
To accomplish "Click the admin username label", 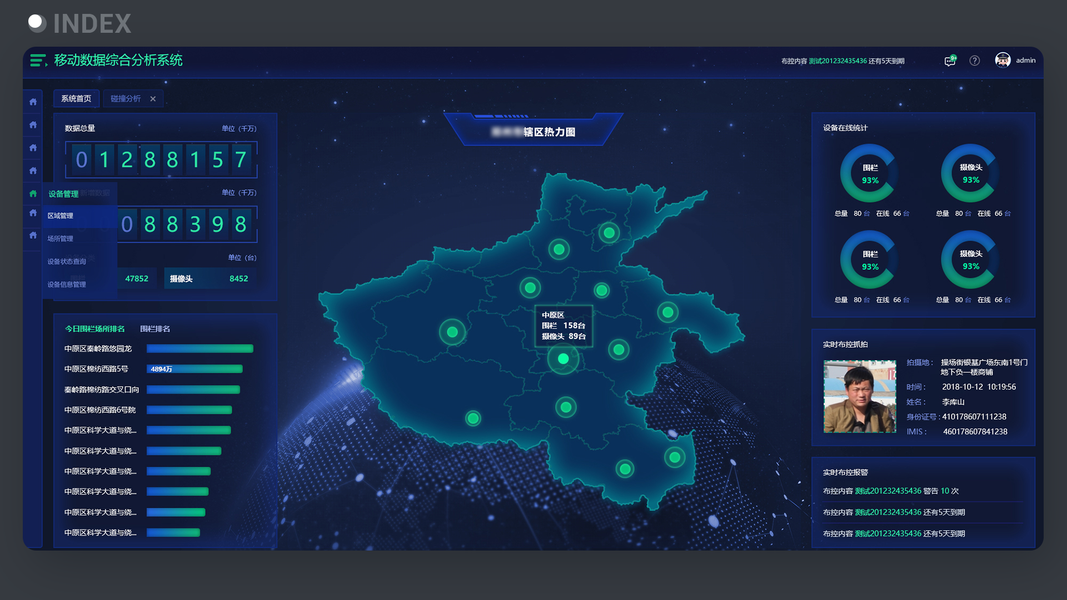I will point(1025,61).
